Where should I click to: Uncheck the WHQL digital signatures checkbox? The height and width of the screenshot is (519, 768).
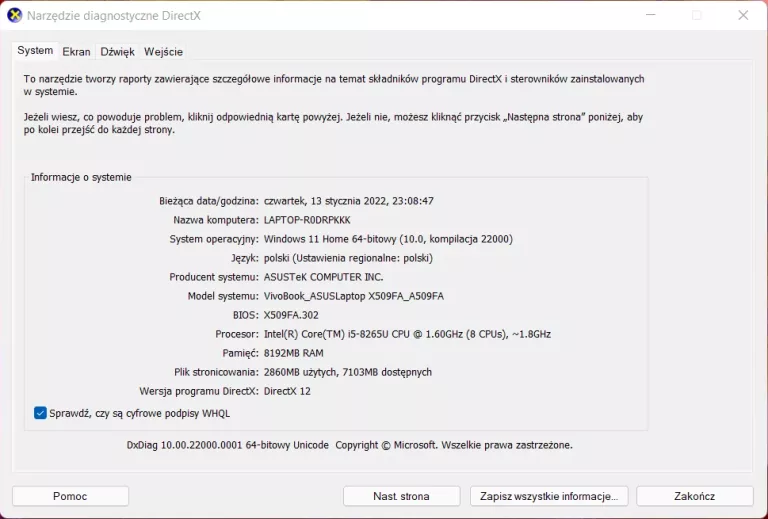pyautogui.click(x=40, y=413)
